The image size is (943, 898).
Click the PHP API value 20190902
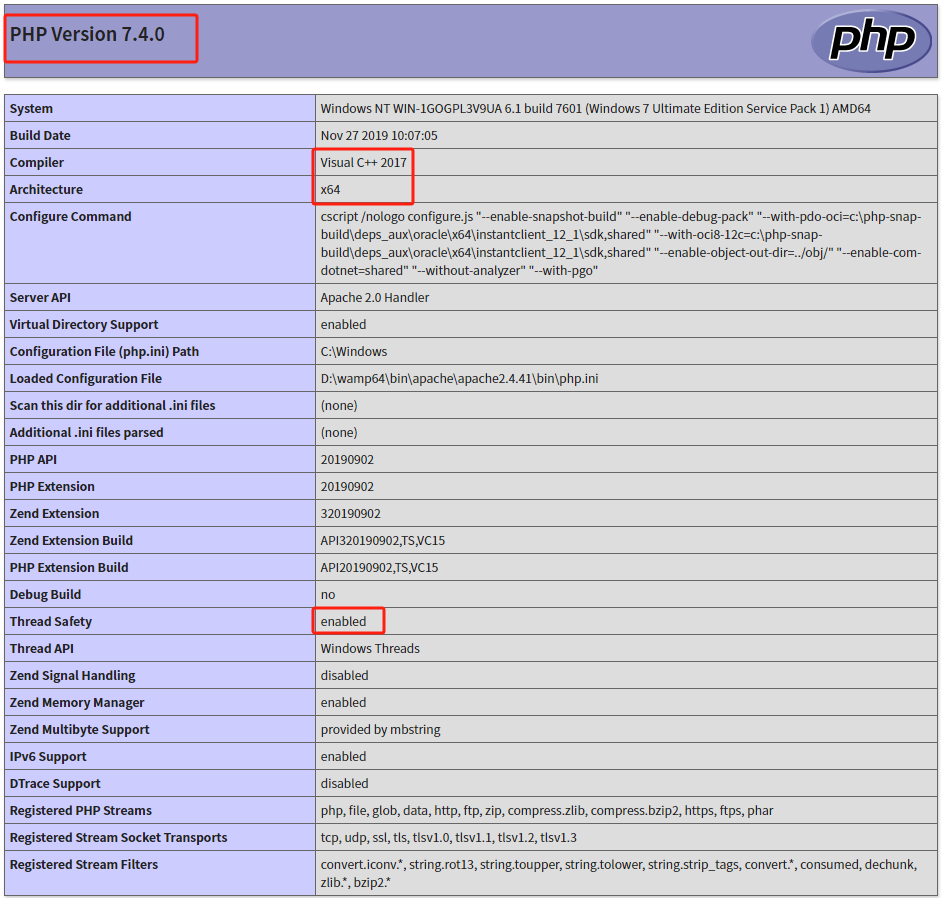(x=347, y=460)
